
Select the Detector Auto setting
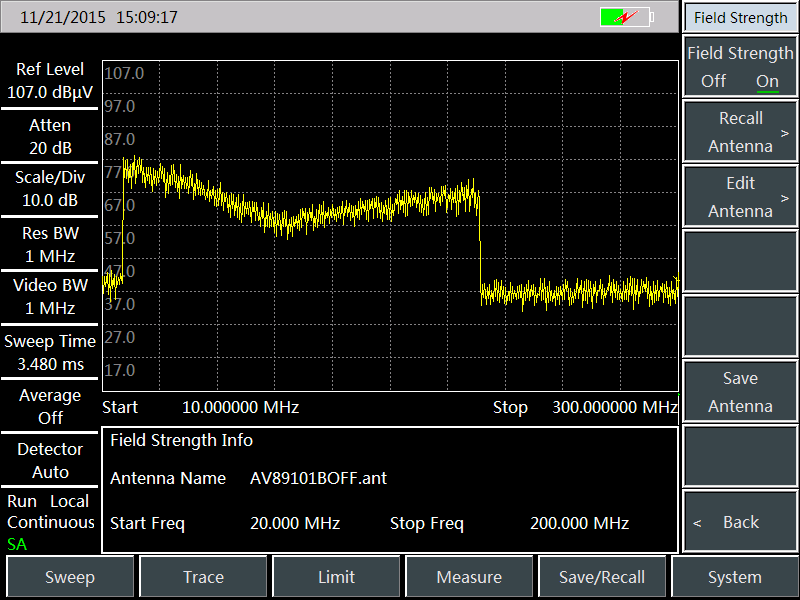tap(50, 461)
